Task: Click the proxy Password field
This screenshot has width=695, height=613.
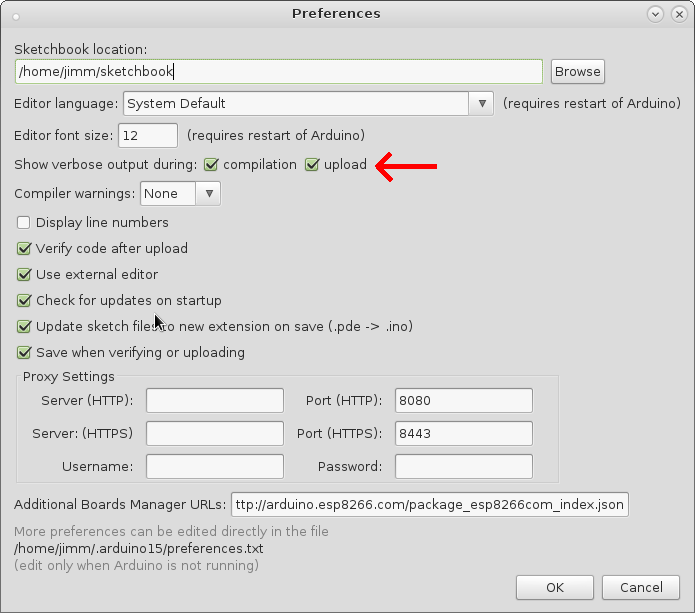Action: [x=464, y=466]
